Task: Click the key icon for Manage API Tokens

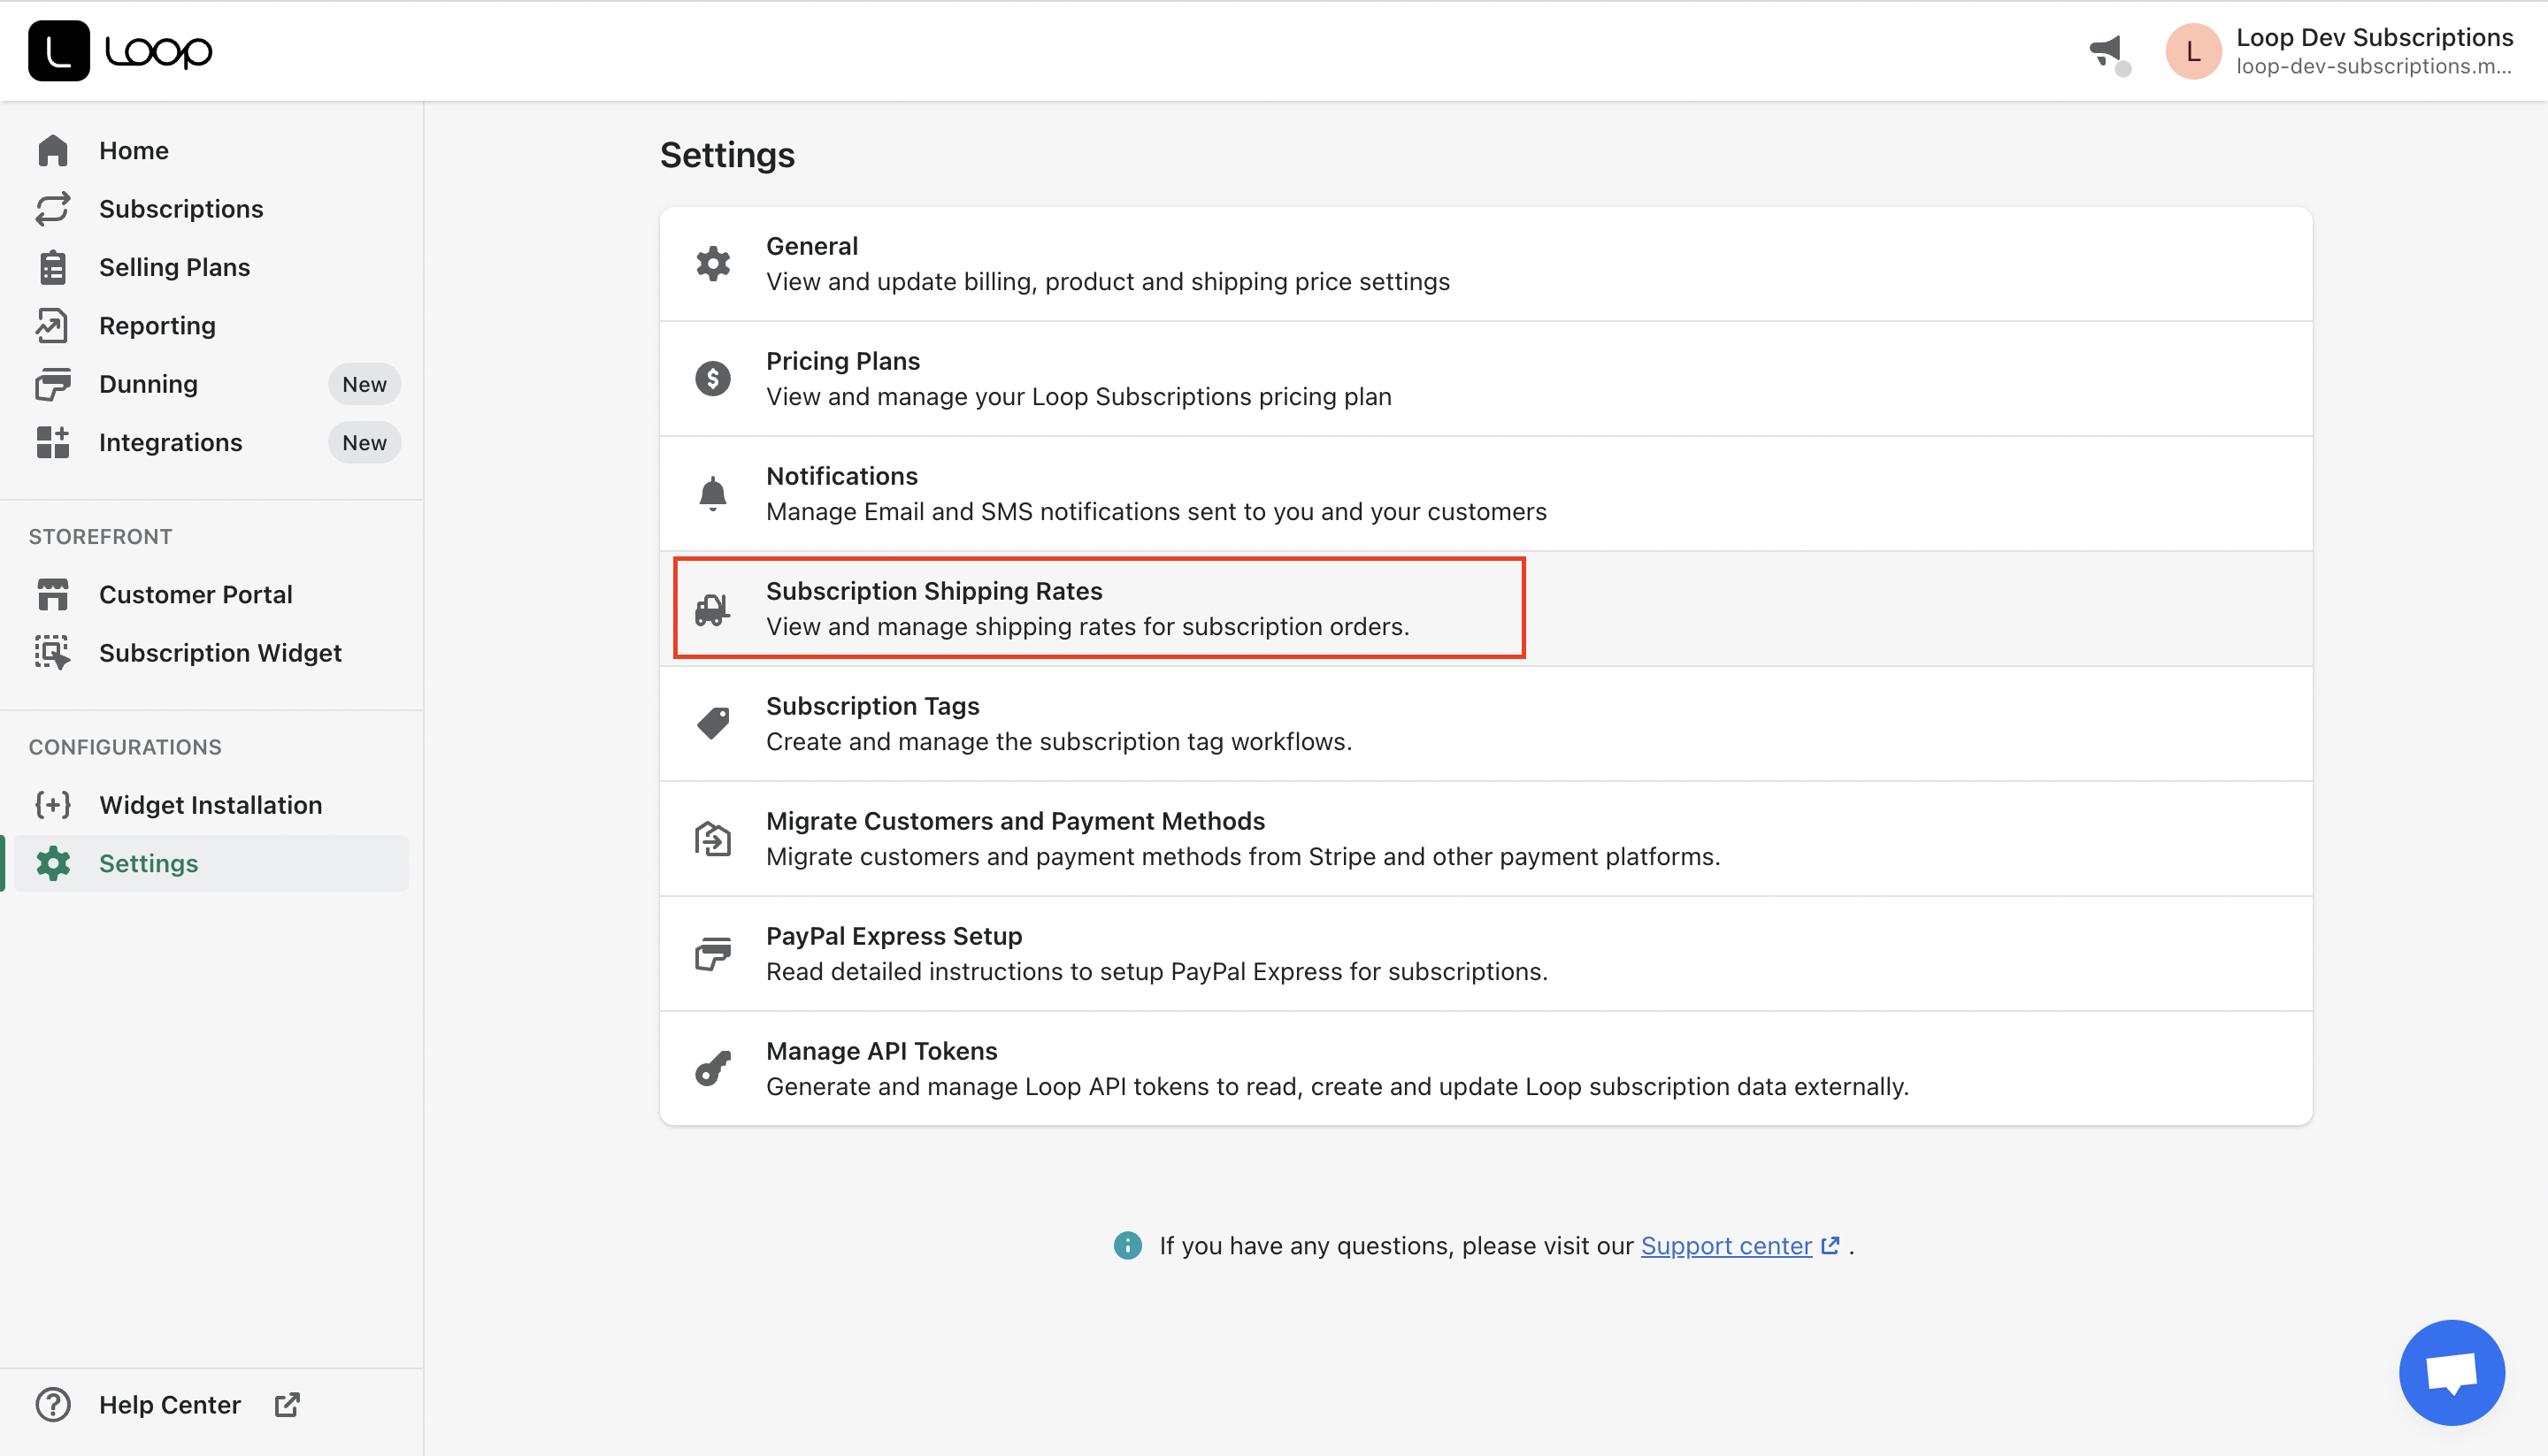Action: coord(713,1069)
